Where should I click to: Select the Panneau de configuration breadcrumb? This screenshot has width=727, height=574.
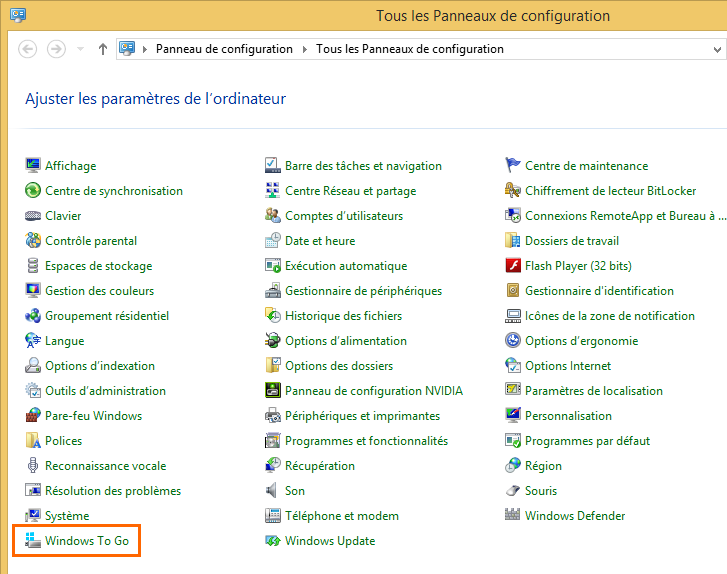tap(224, 49)
